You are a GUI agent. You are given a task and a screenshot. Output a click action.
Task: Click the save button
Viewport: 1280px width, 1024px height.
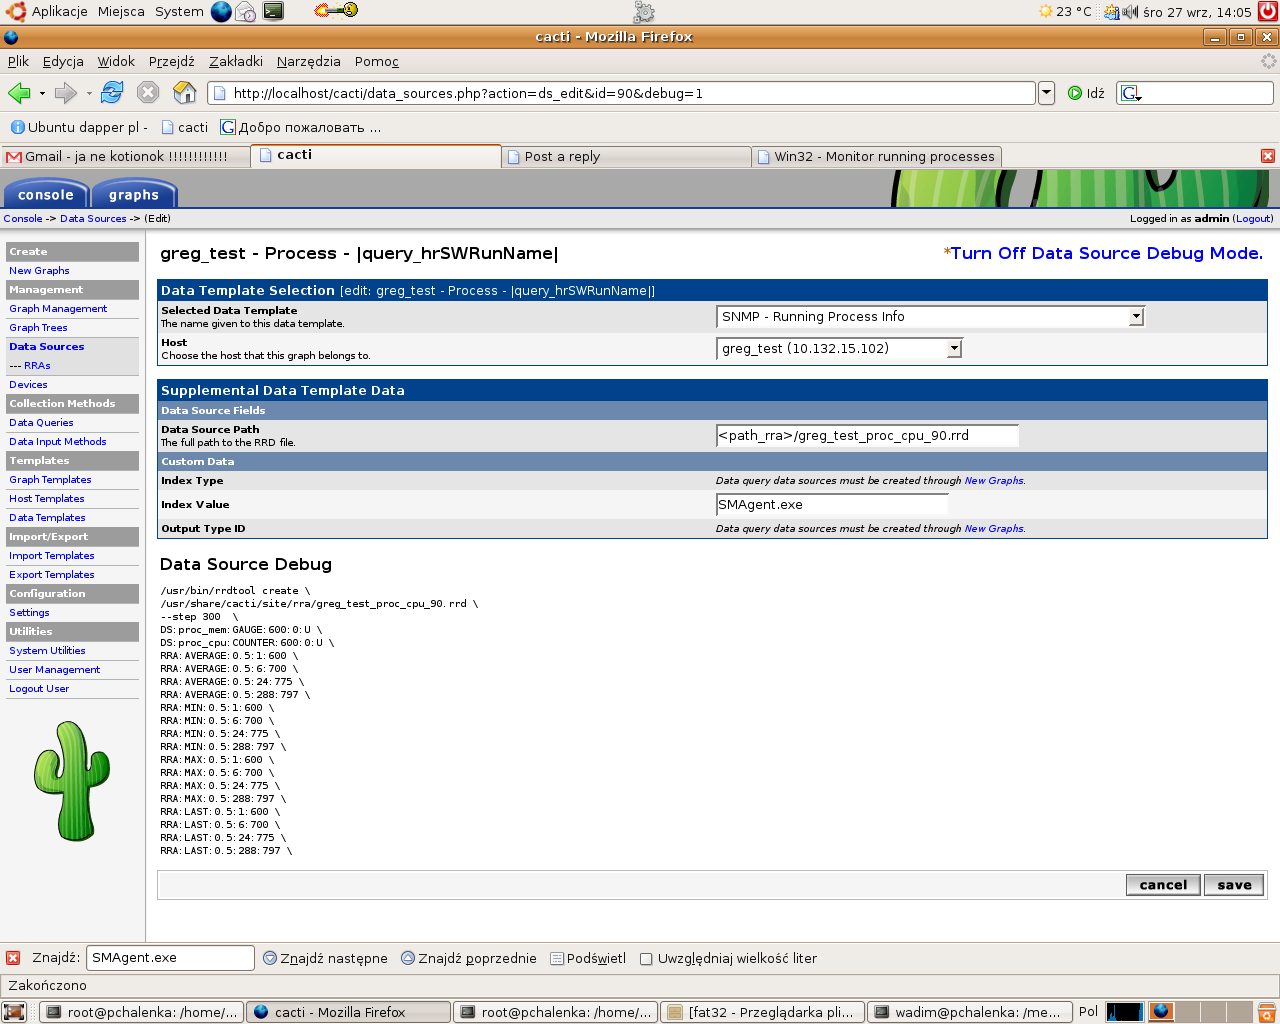[x=1234, y=885]
